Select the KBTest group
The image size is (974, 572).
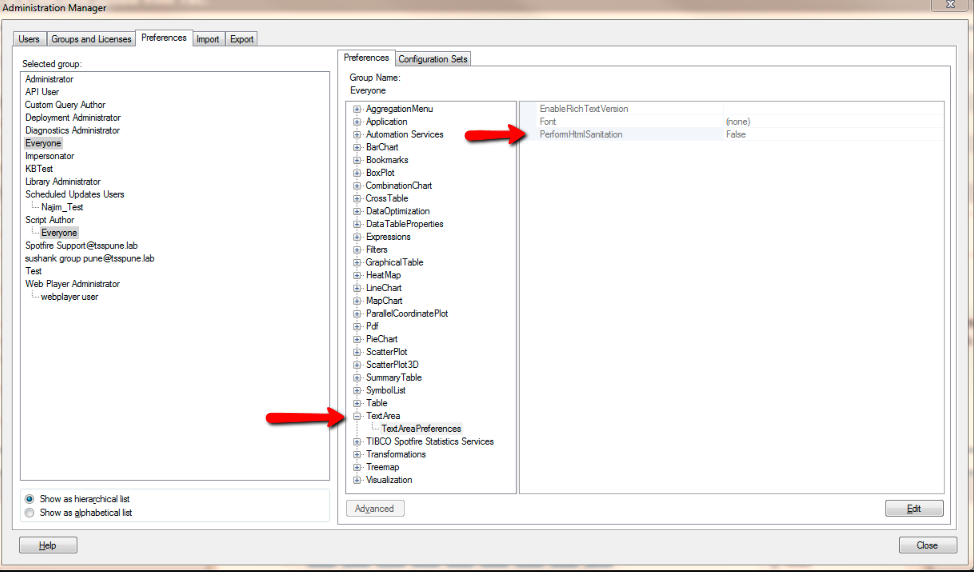click(x=39, y=169)
